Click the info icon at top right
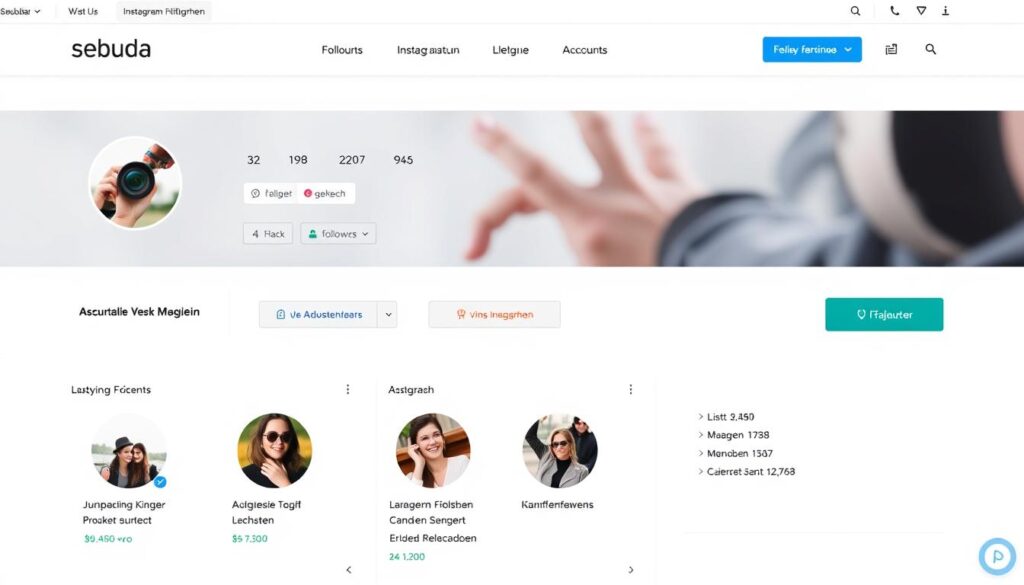The height and width of the screenshot is (585, 1024). pos(945,11)
